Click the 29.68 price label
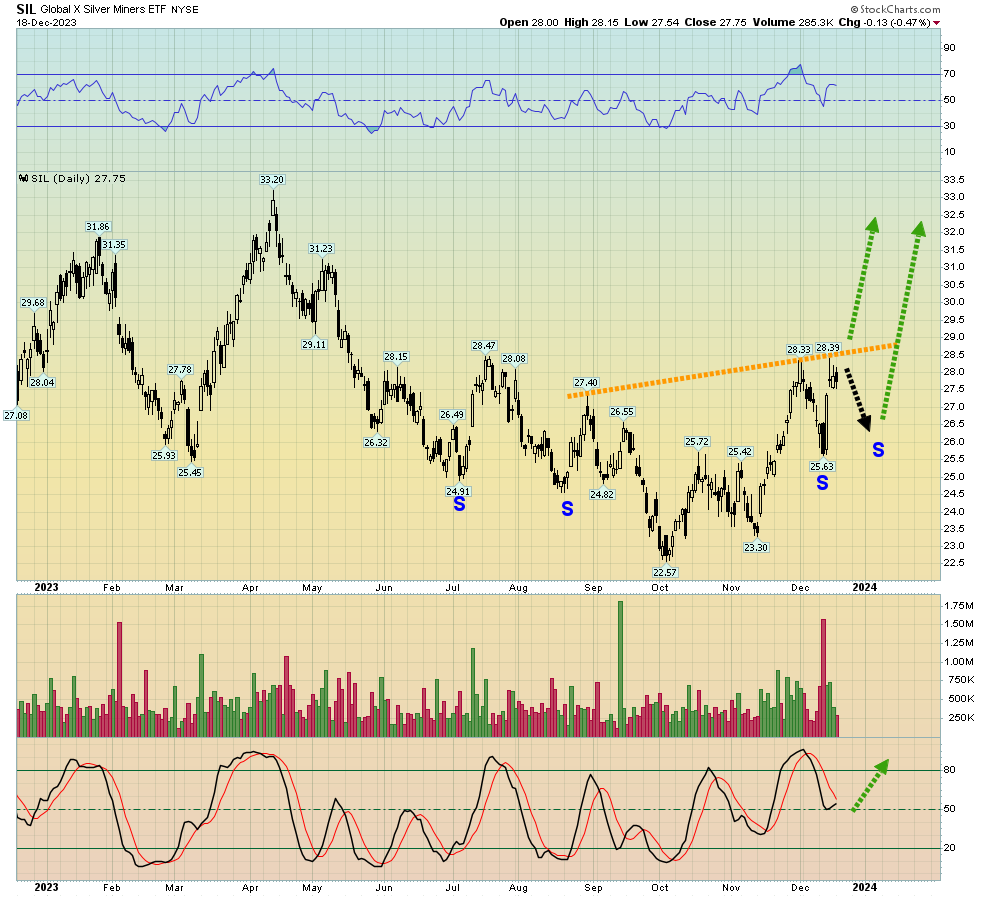 point(33,302)
